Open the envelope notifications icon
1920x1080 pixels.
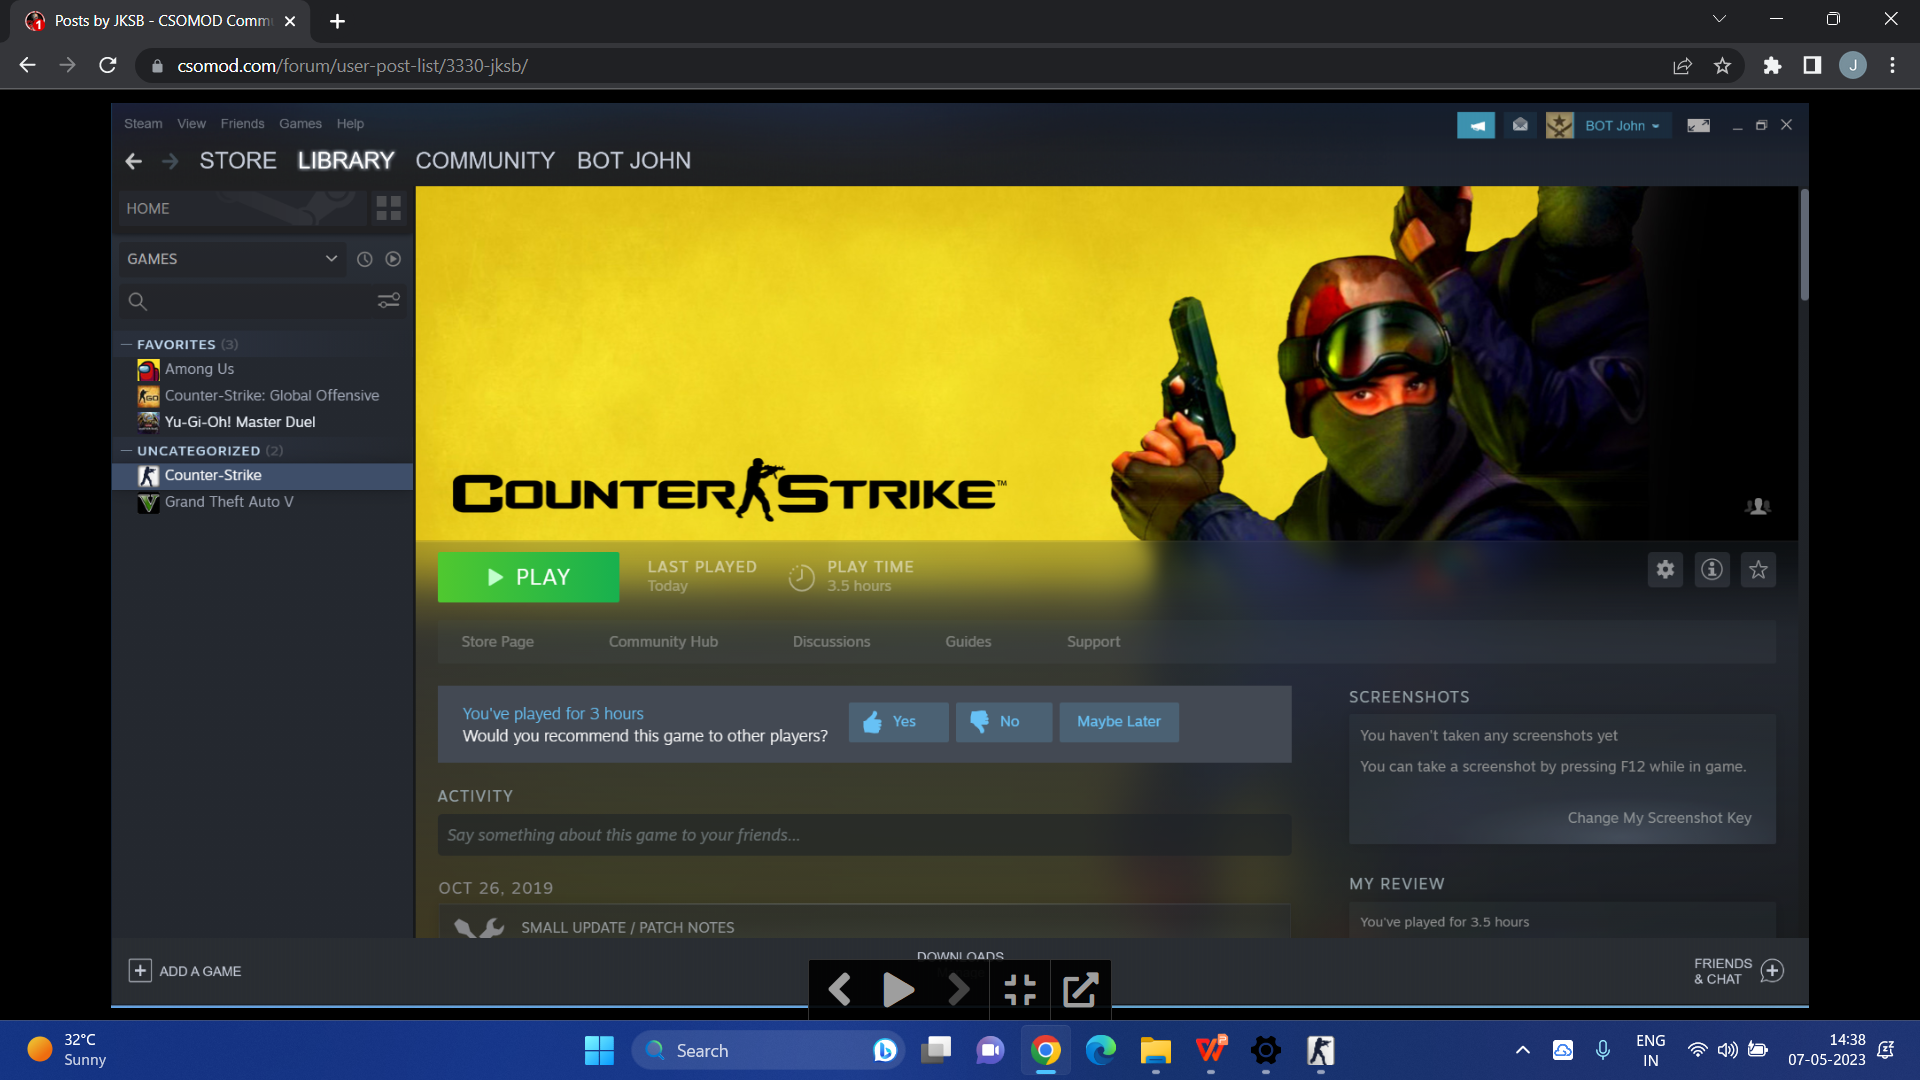1520,126
